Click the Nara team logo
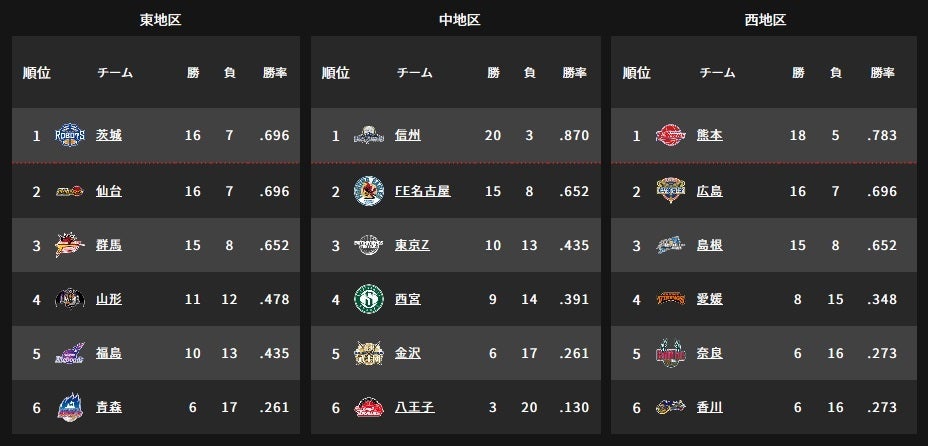The height and width of the screenshot is (446, 928). 671,353
